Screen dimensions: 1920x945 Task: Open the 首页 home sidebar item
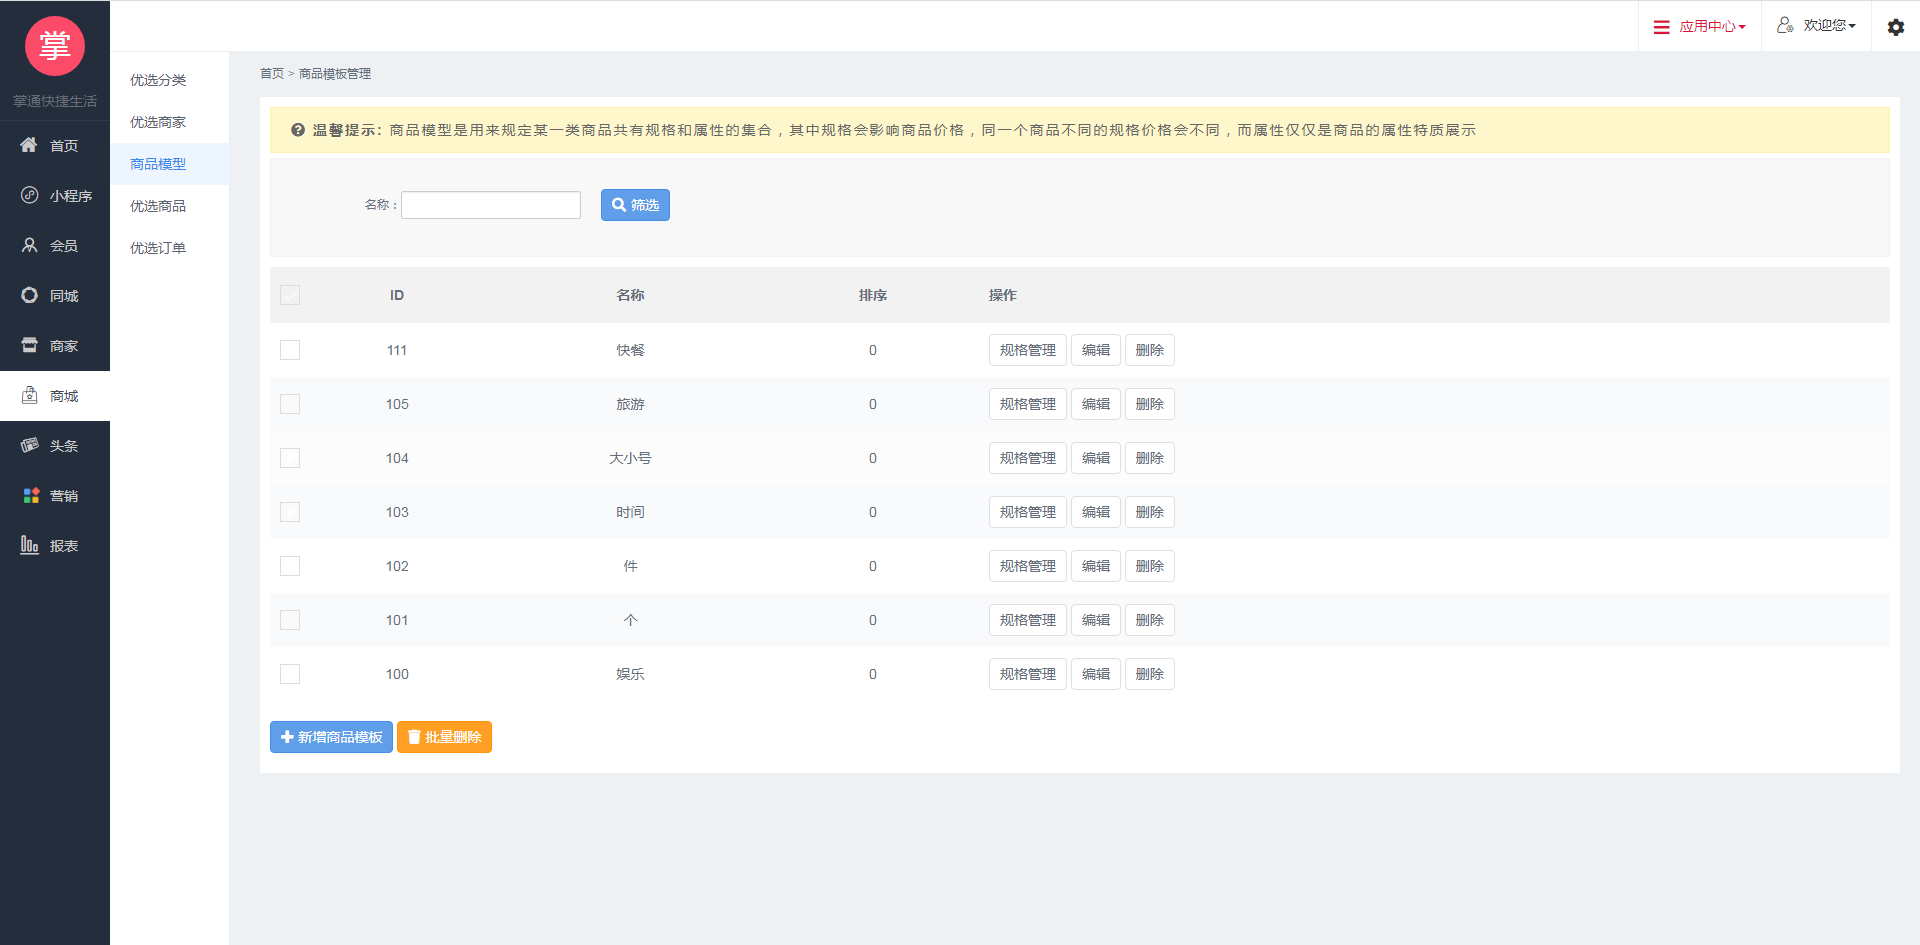[x=55, y=146]
